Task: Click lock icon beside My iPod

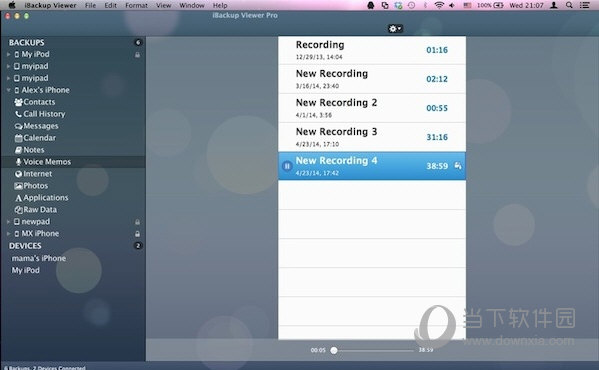Action: tap(137, 55)
